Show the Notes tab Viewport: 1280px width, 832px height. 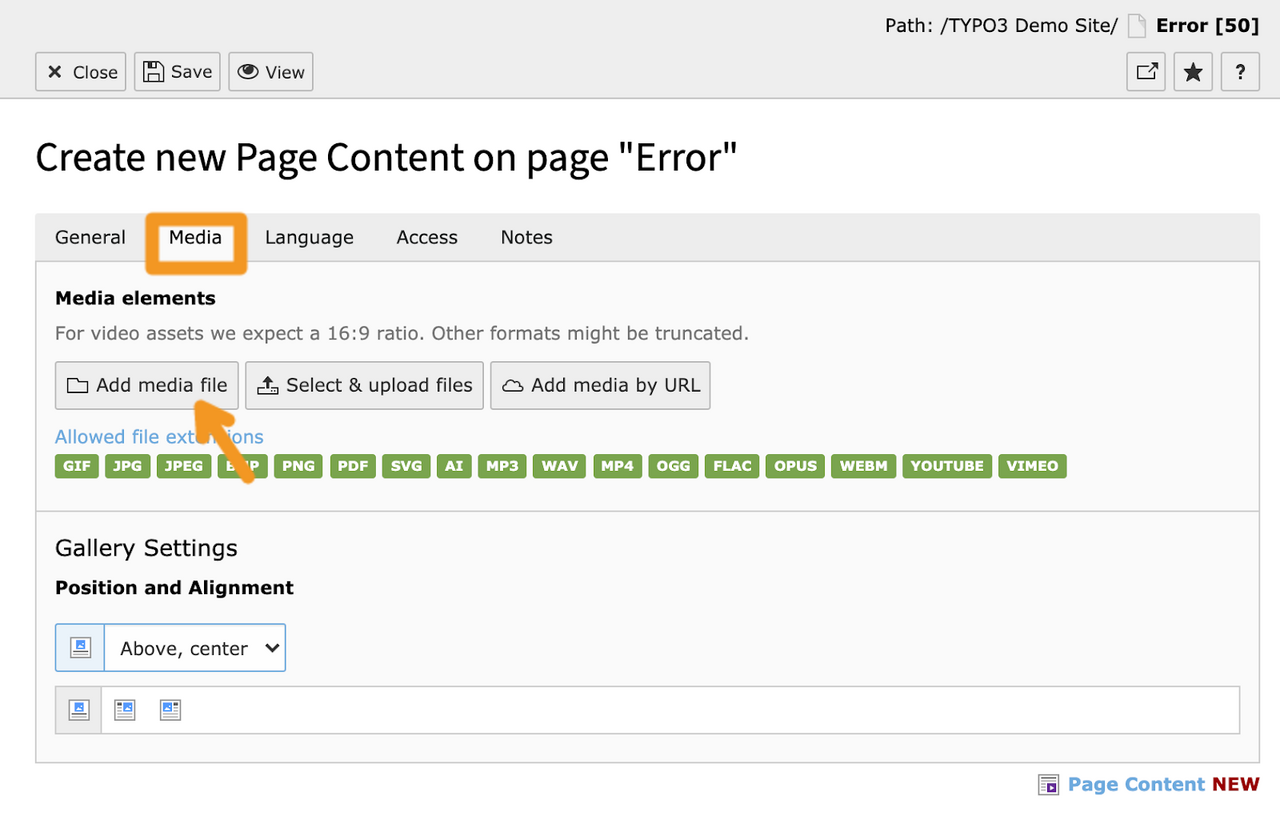(526, 237)
